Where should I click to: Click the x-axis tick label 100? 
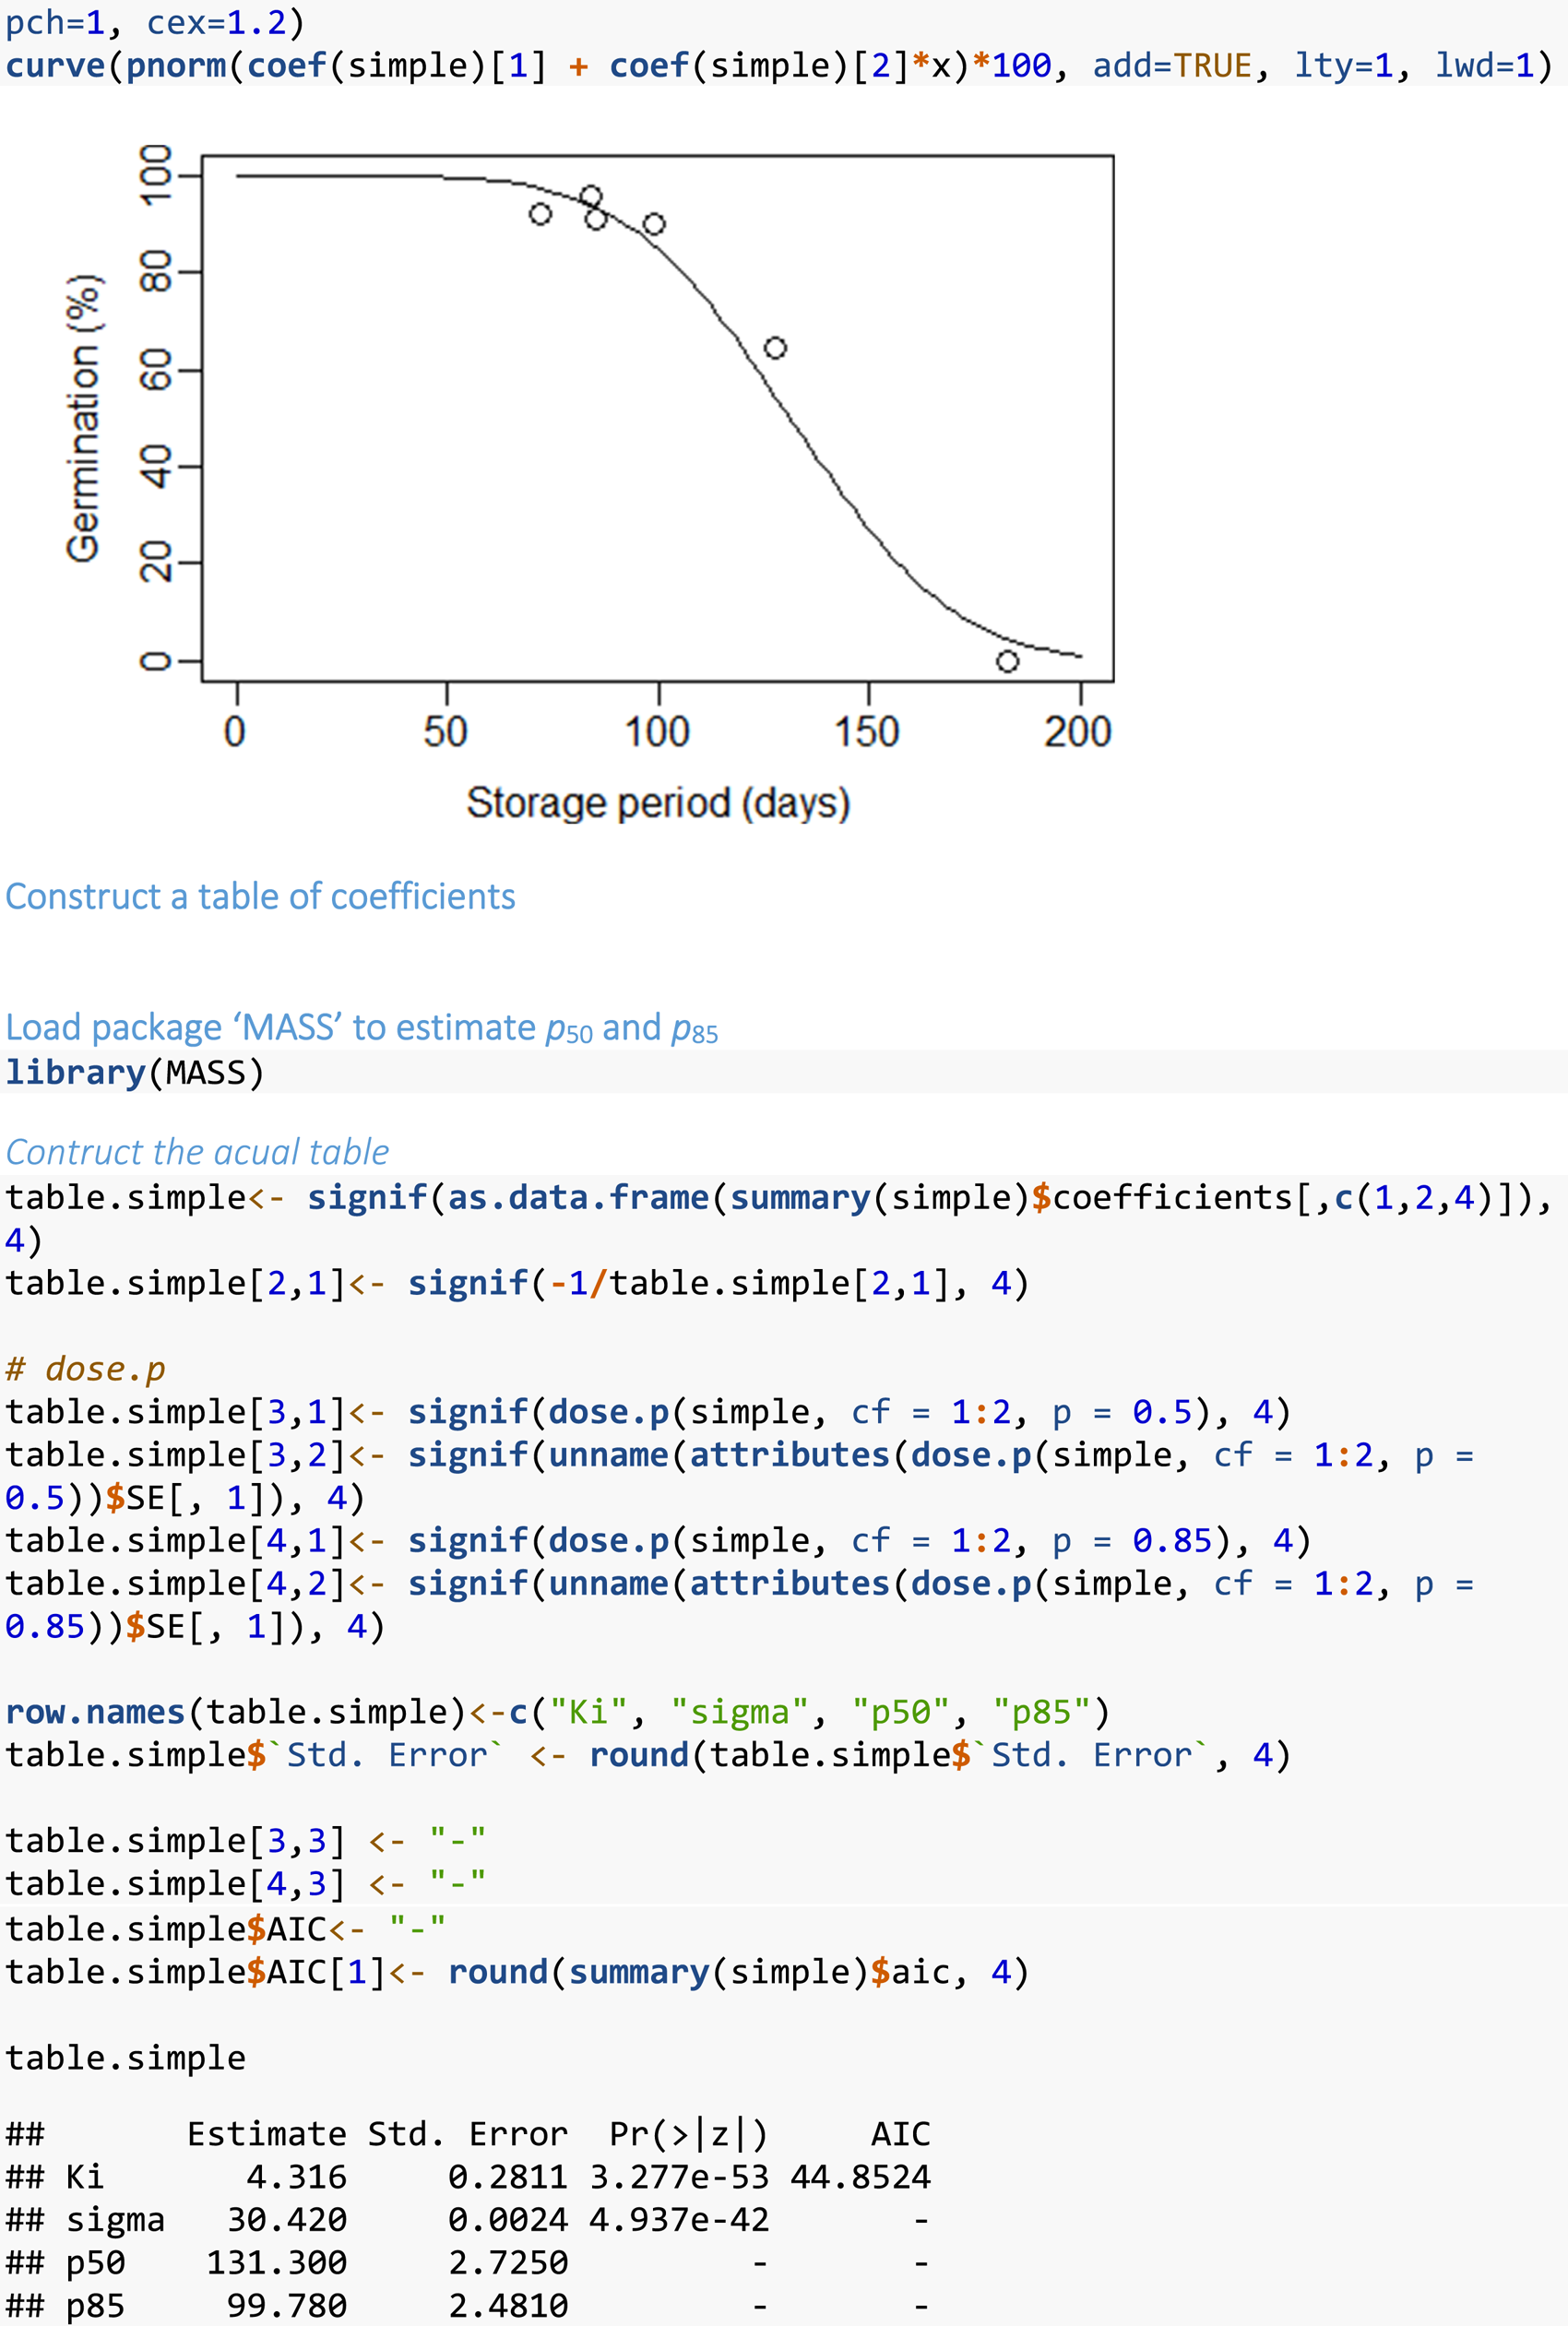coord(657,732)
